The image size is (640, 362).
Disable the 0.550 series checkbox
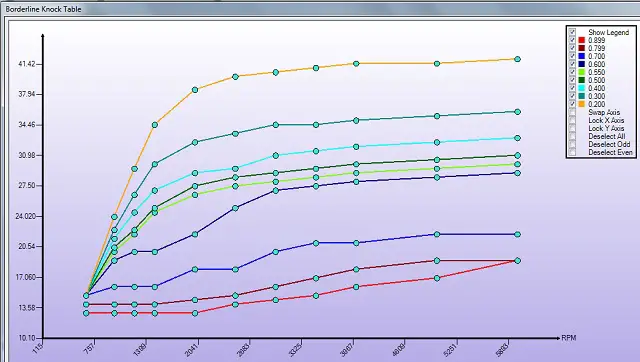572,72
